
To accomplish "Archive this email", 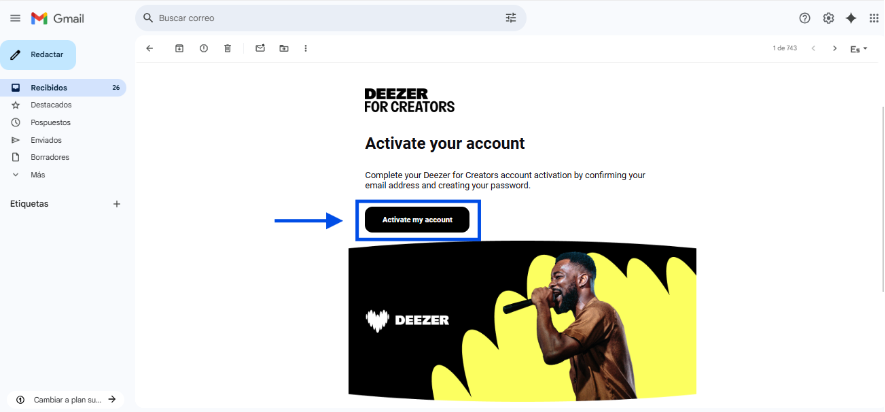I will click(179, 49).
